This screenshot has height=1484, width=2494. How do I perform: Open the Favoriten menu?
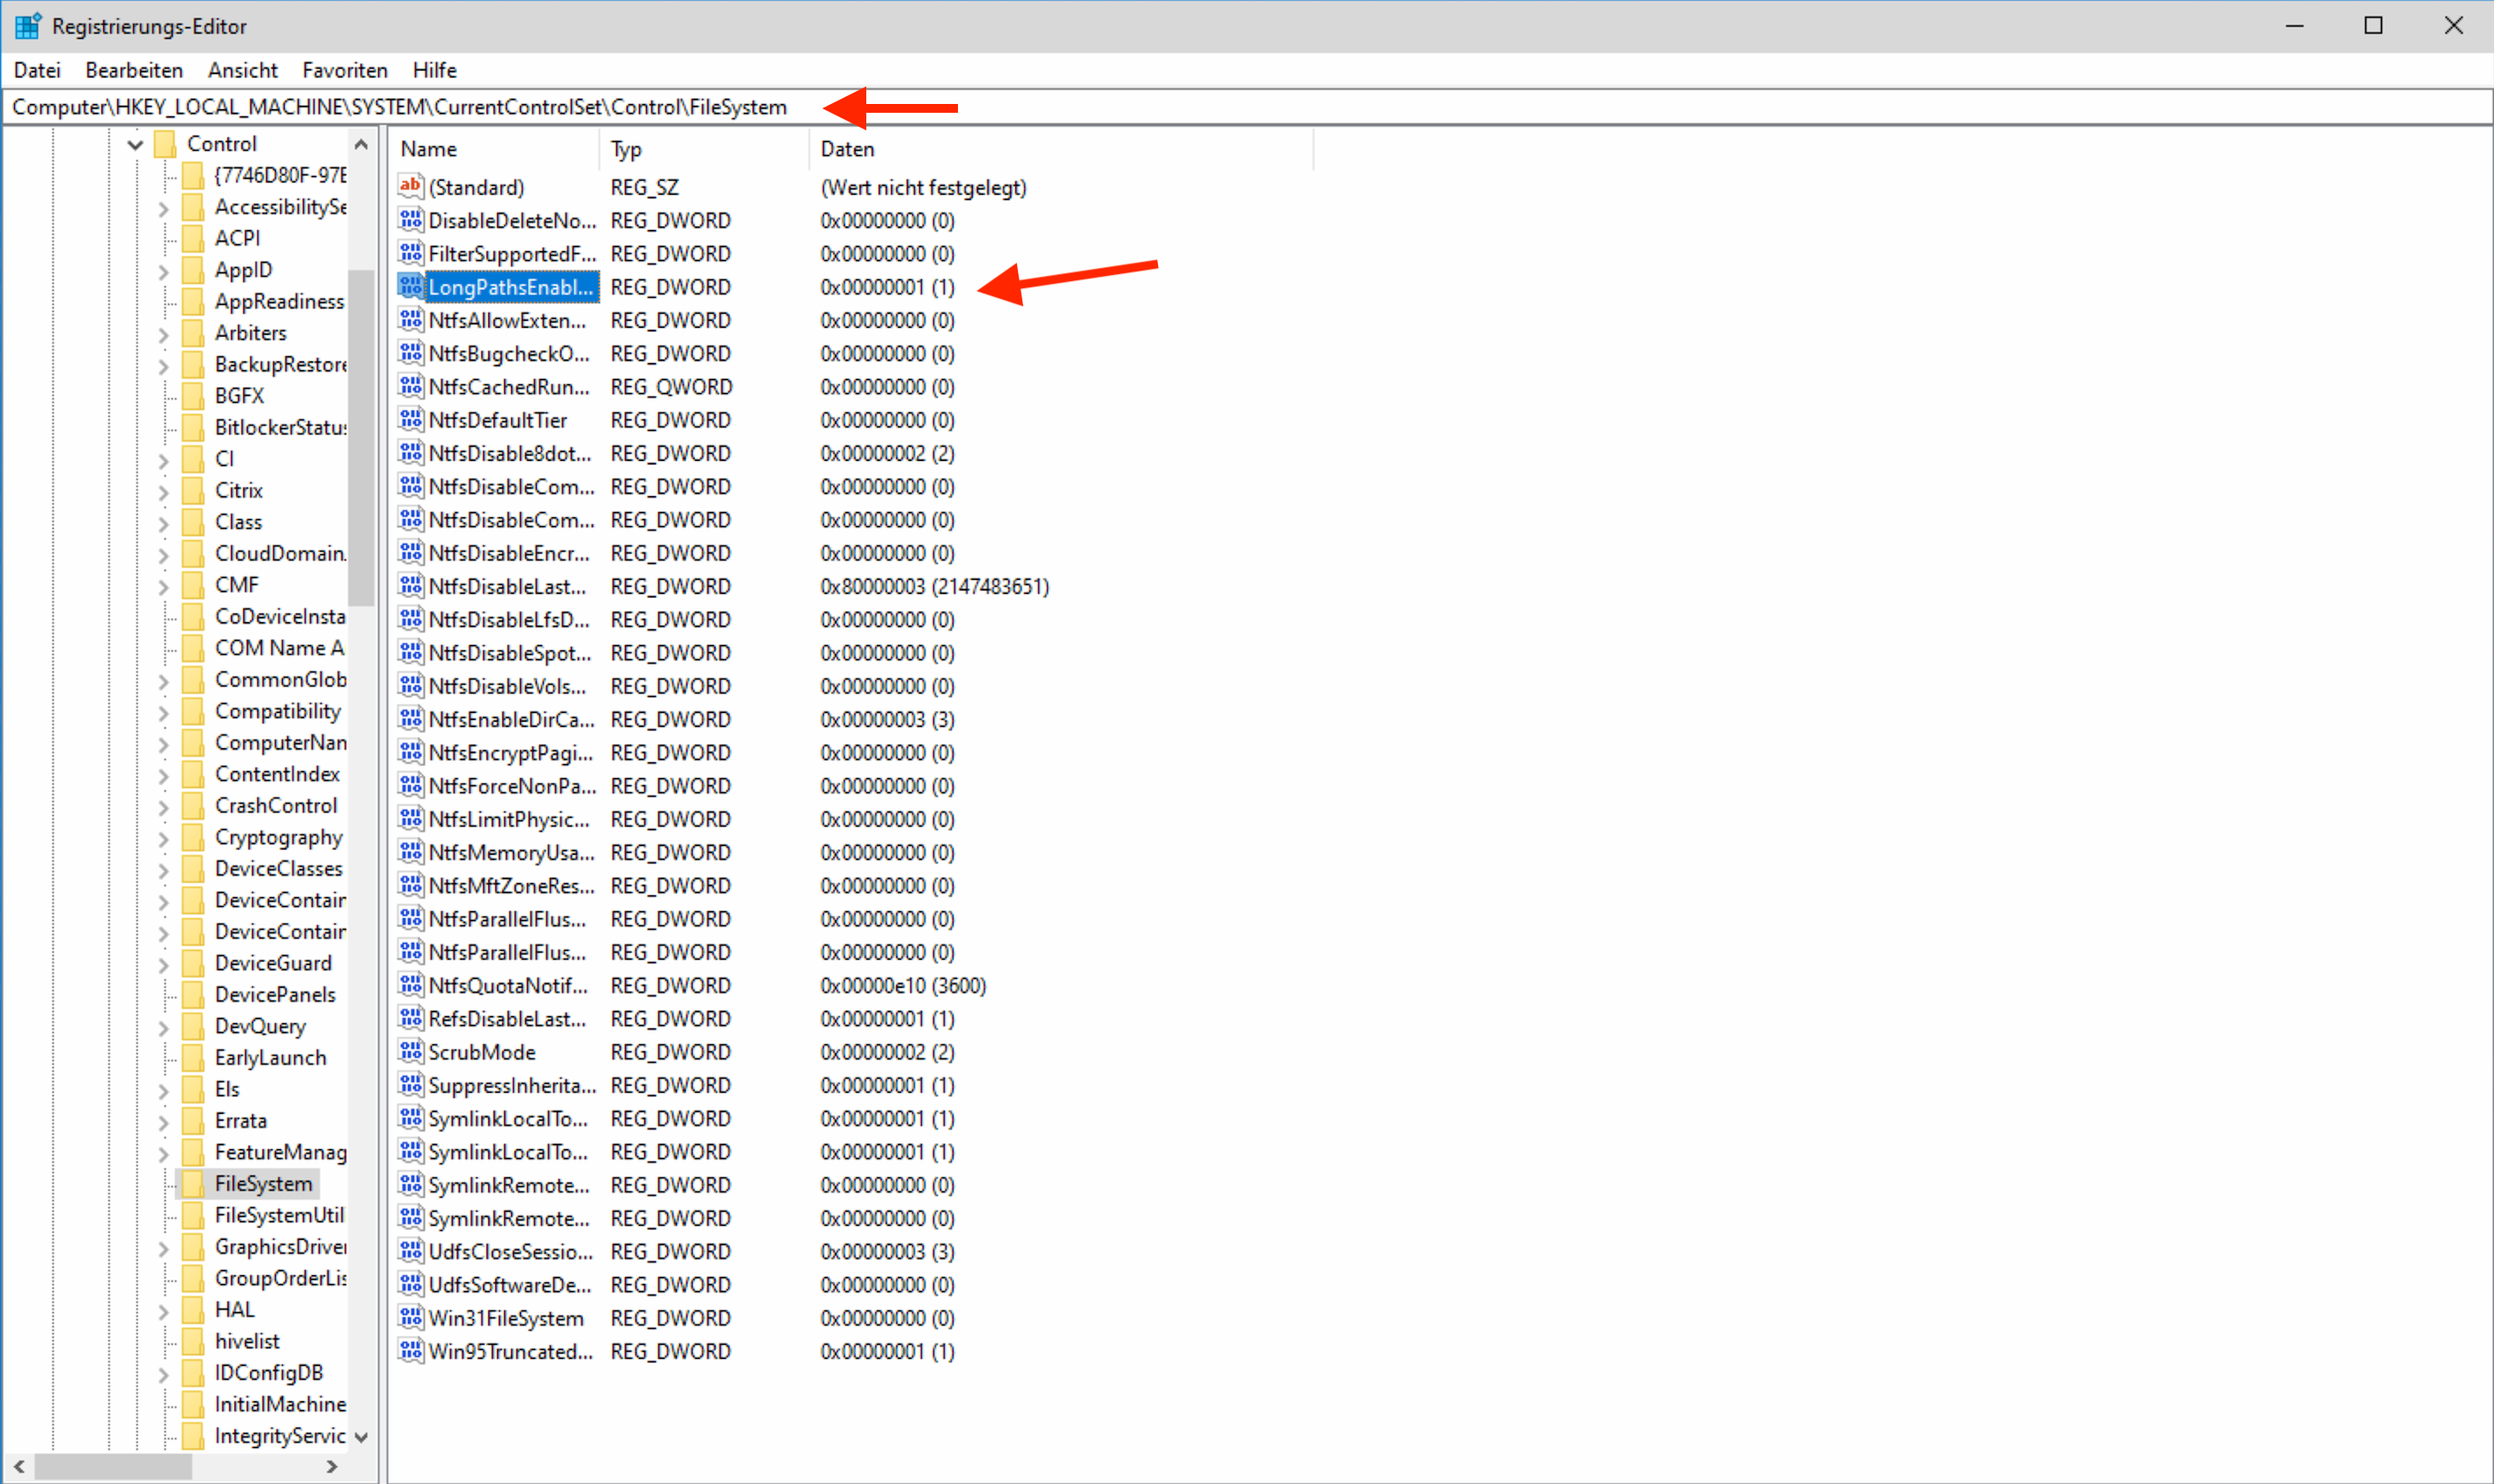pos(345,70)
